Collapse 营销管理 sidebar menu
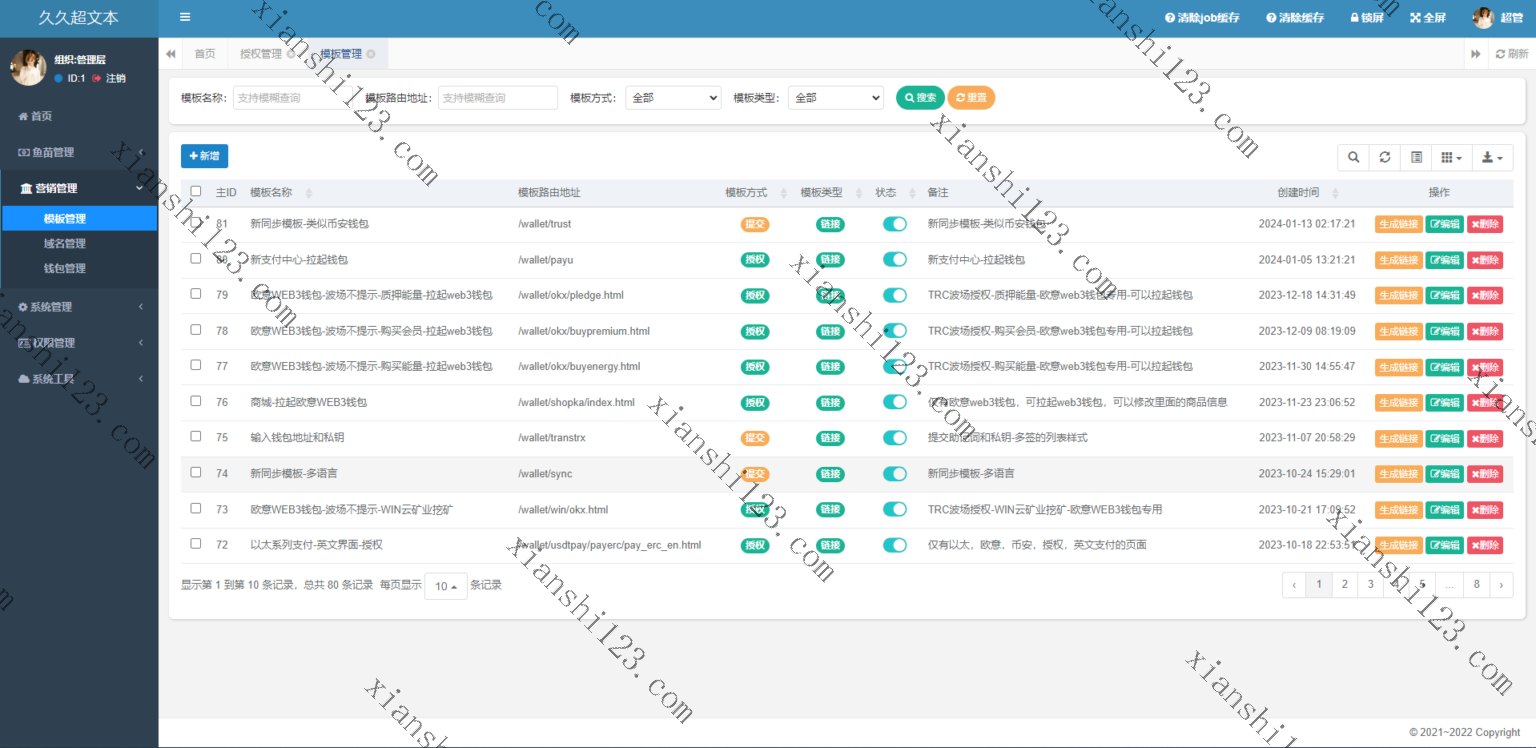 79,188
